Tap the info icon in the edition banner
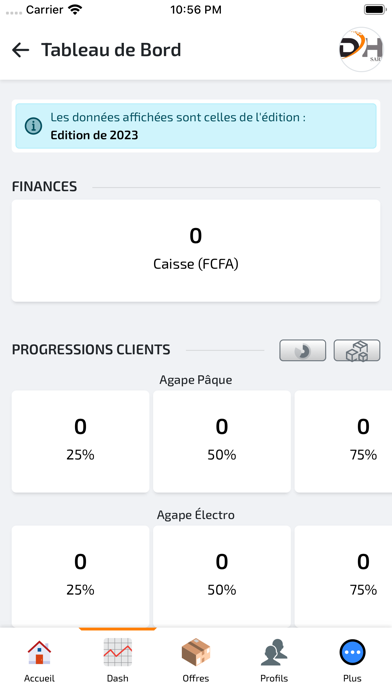This screenshot has width=392, height=696. (33, 126)
